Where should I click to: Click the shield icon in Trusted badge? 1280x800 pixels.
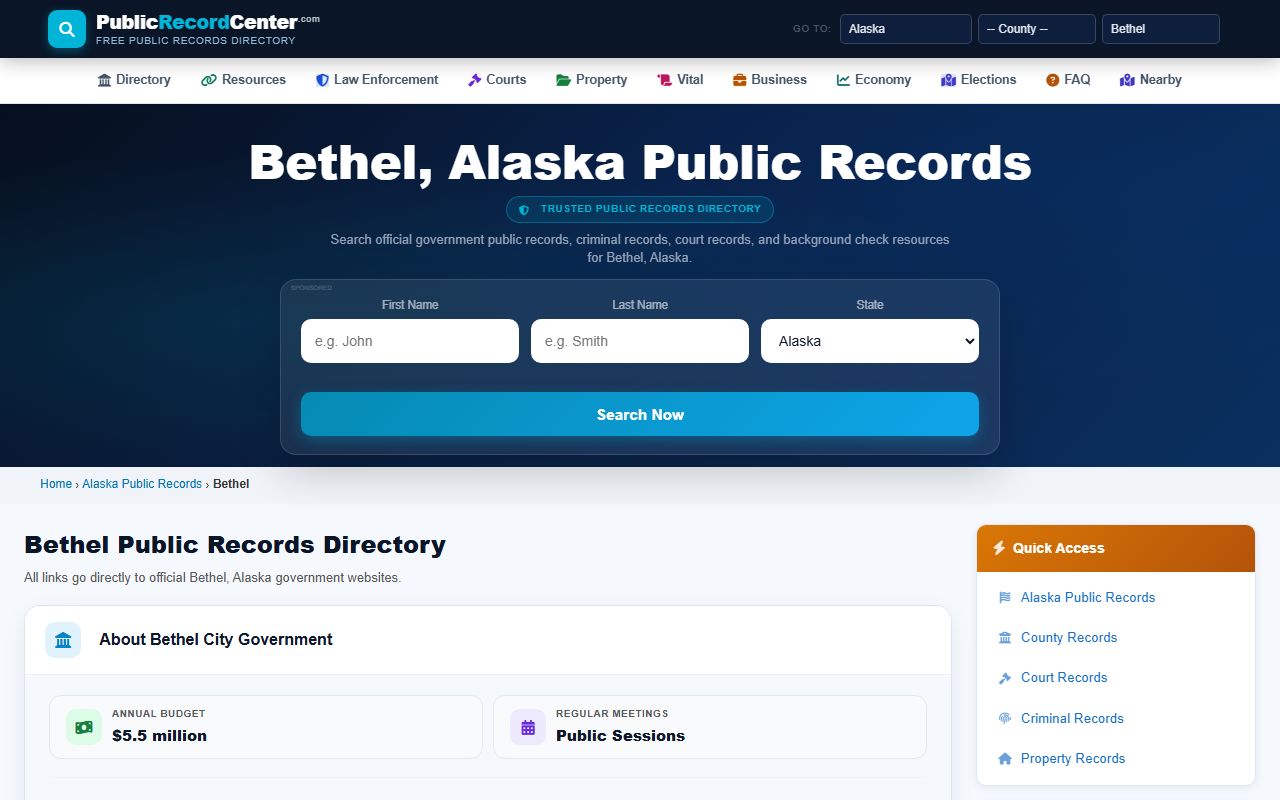coord(524,210)
